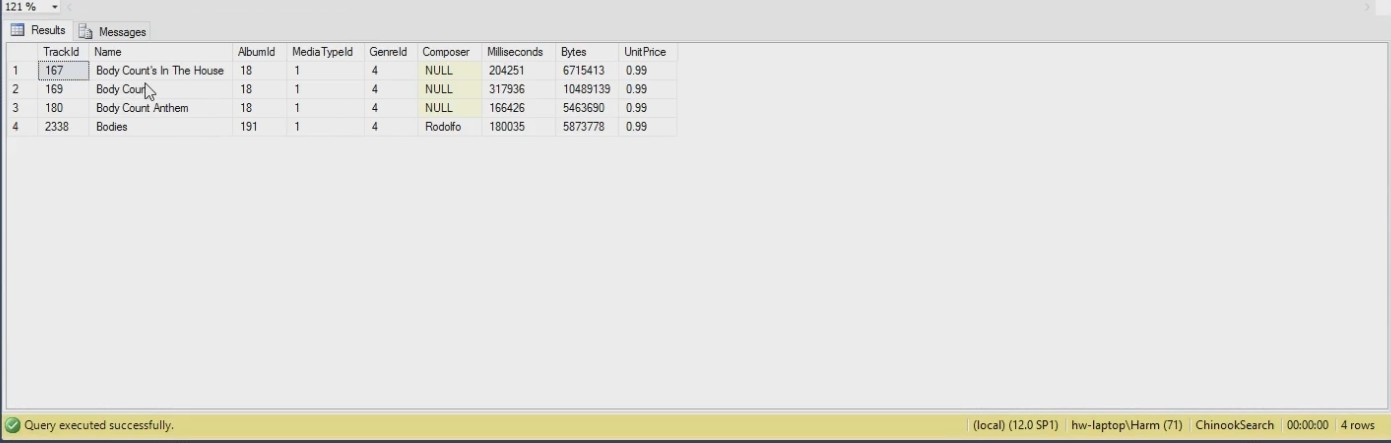Select the Composer column header
This screenshot has width=1391, height=443.
(446, 52)
